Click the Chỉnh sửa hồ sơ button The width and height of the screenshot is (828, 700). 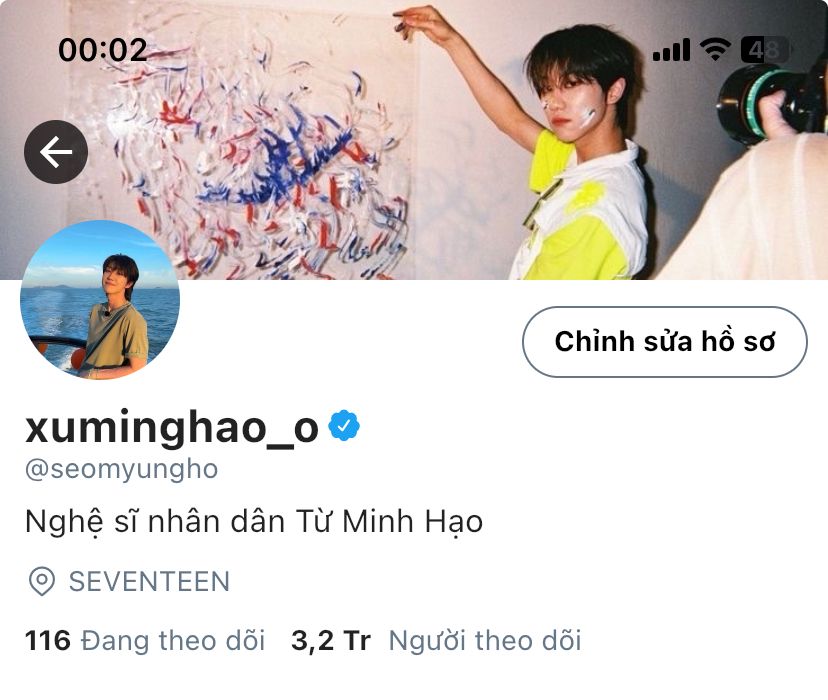pyautogui.click(x=665, y=342)
